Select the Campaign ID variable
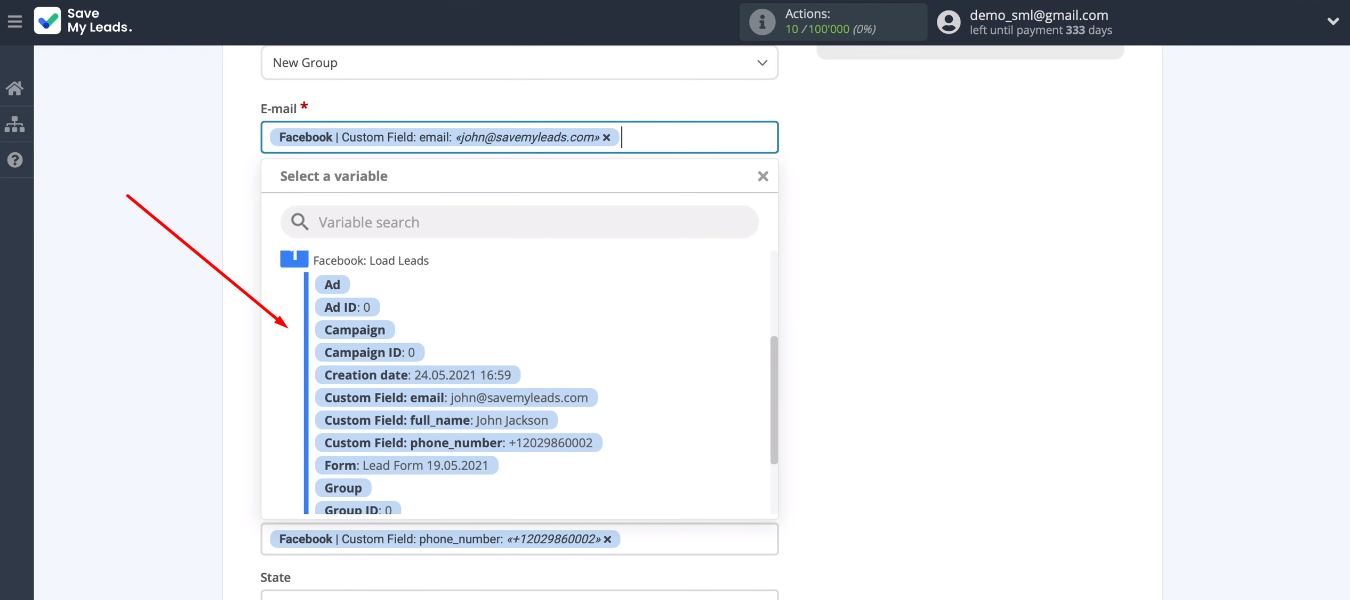This screenshot has width=1350, height=600. tap(369, 352)
